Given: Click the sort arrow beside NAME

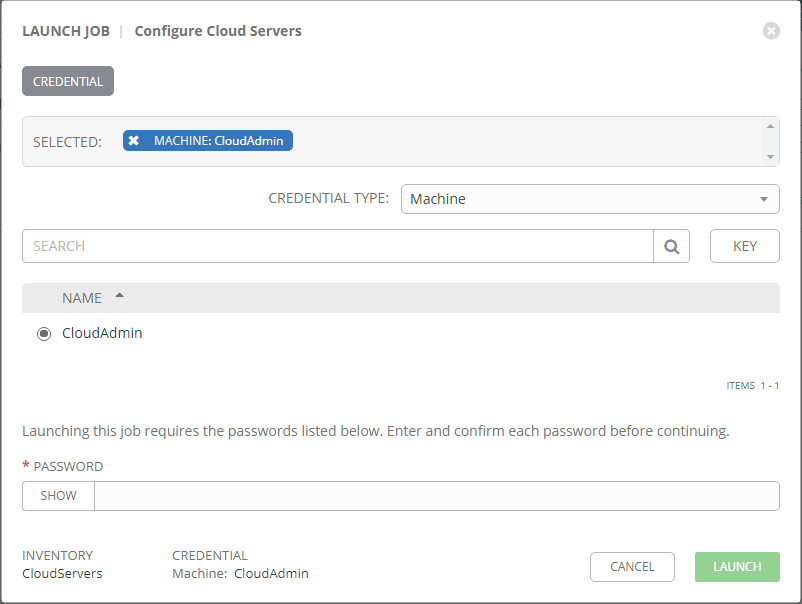Looking at the screenshot, I should pos(120,296).
